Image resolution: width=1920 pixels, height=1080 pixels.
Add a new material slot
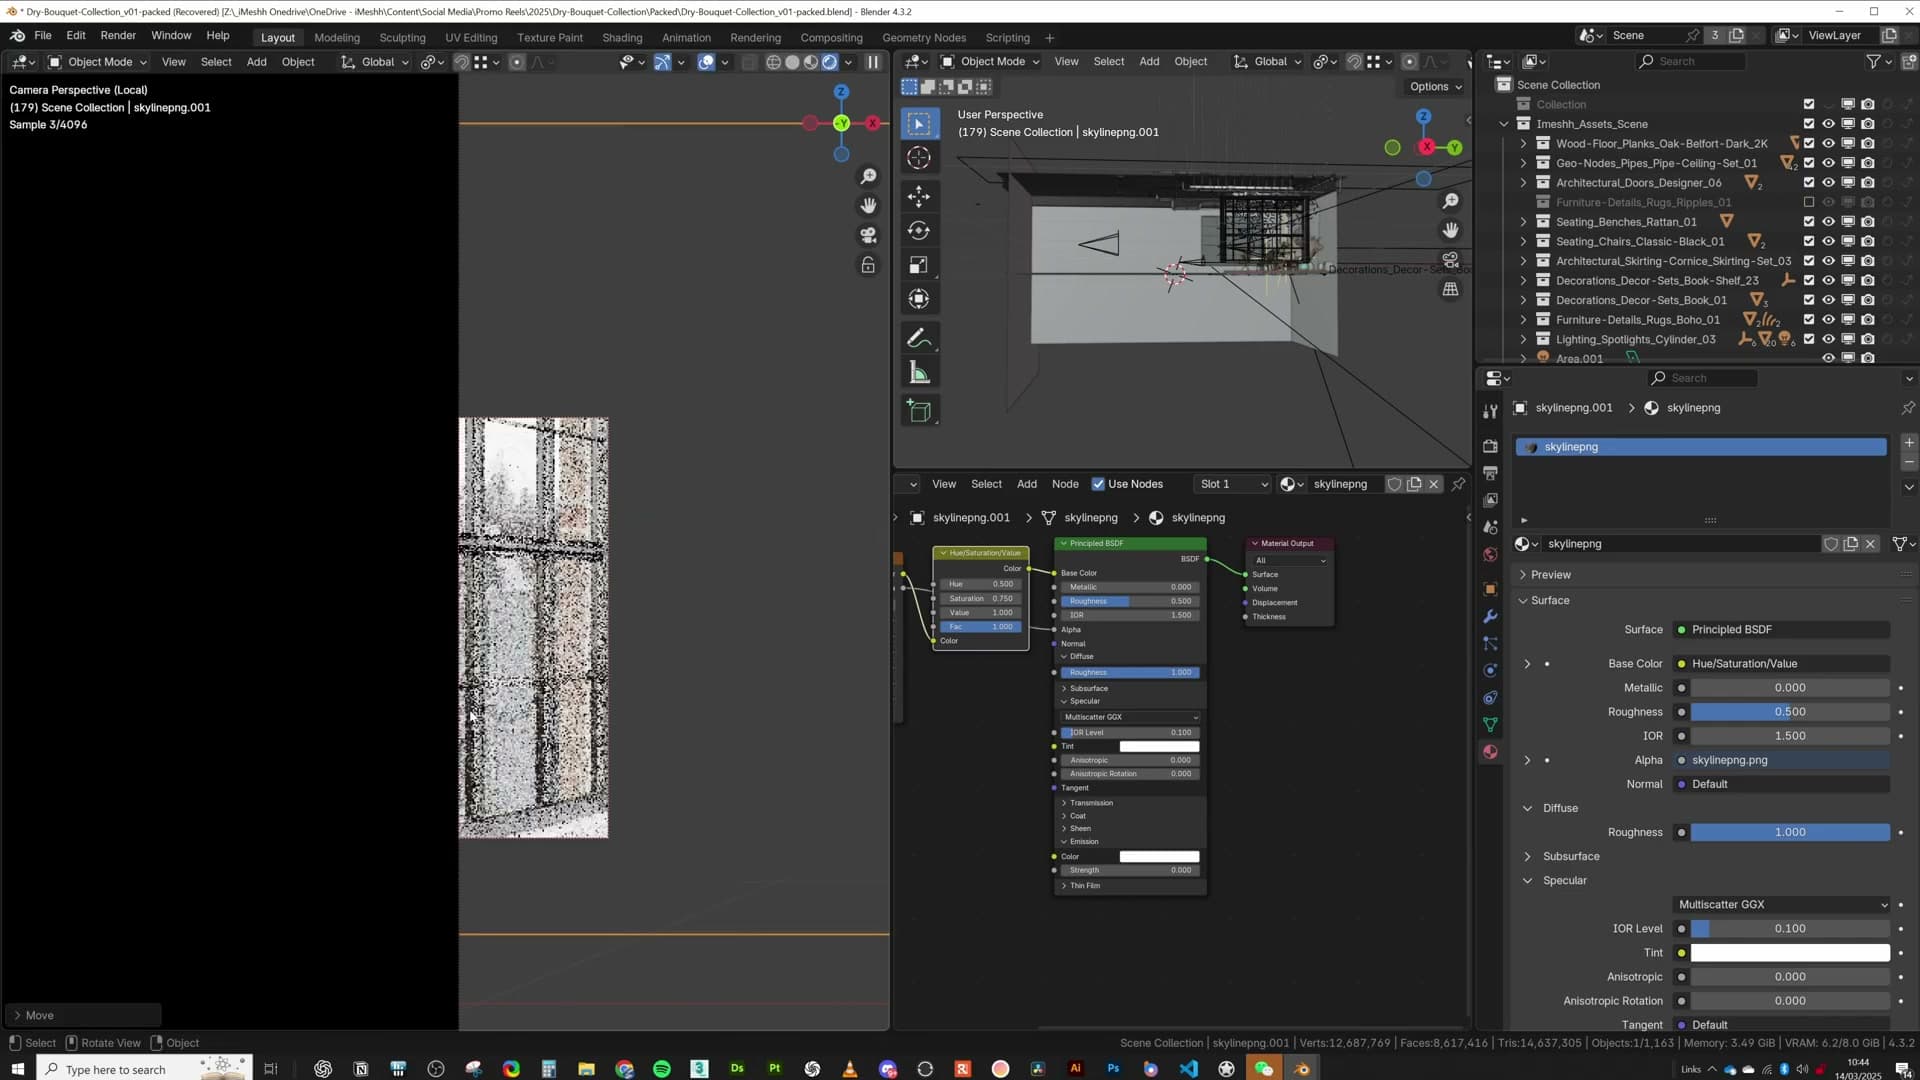coord(1909,443)
